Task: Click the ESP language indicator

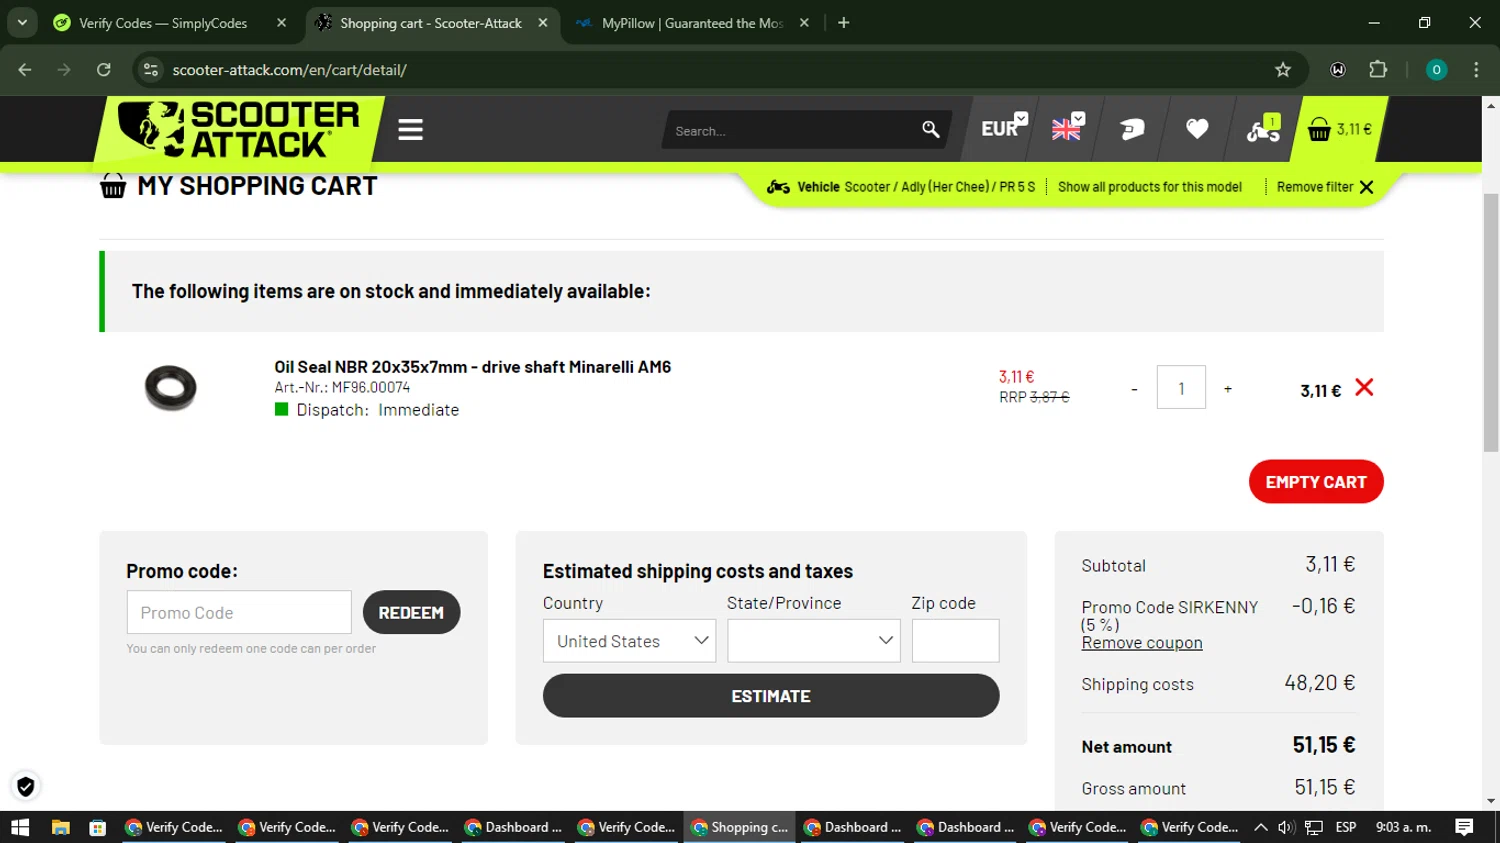Action: click(x=1346, y=827)
